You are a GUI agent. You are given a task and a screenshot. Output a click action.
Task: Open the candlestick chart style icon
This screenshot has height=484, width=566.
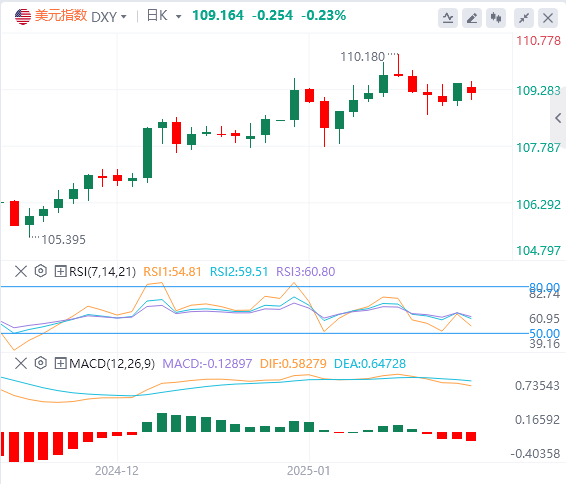(x=496, y=18)
